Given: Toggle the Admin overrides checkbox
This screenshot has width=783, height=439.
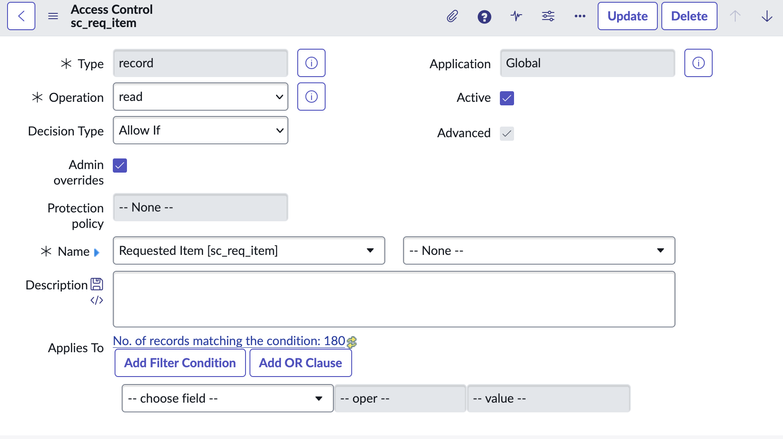Looking at the screenshot, I should click(120, 165).
